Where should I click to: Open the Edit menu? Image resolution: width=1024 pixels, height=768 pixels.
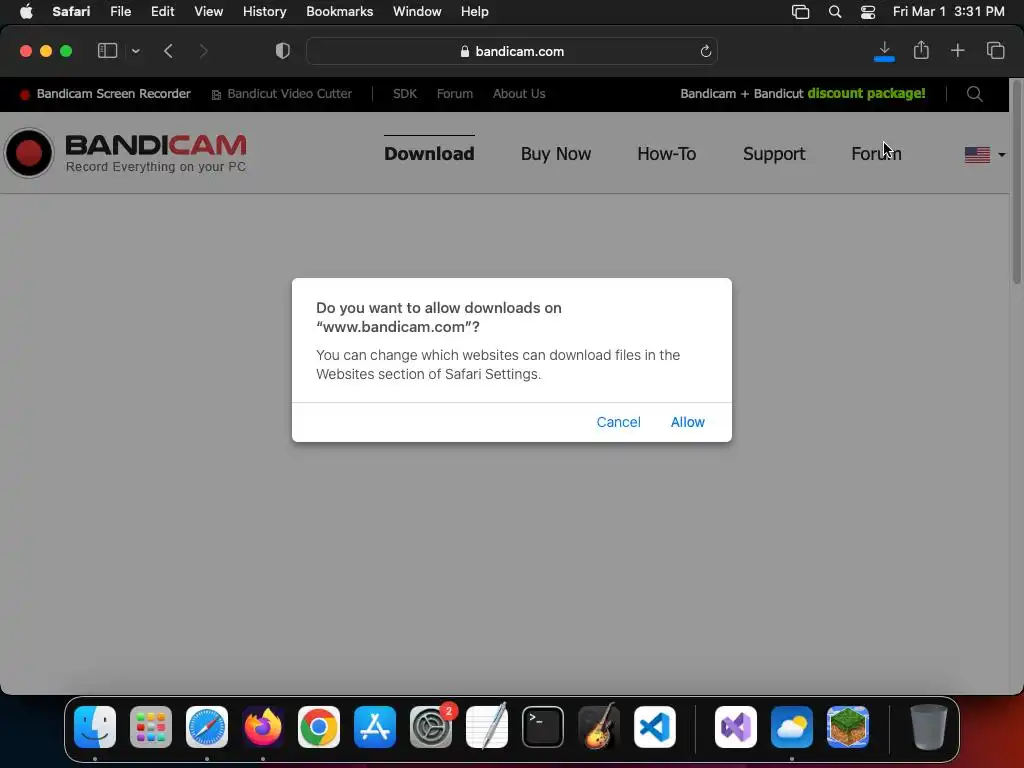[x=162, y=12]
